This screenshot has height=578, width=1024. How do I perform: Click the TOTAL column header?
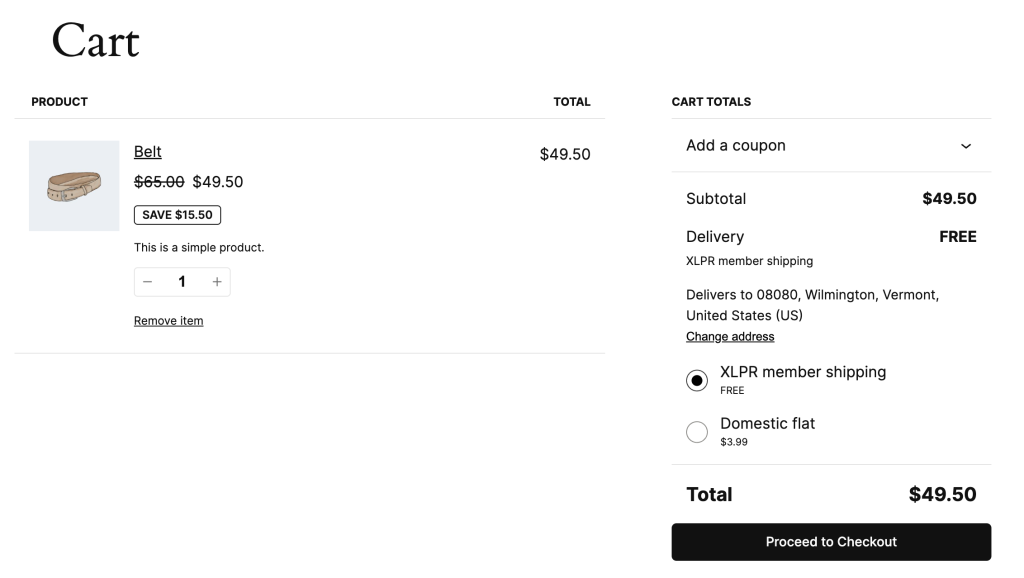pos(572,101)
